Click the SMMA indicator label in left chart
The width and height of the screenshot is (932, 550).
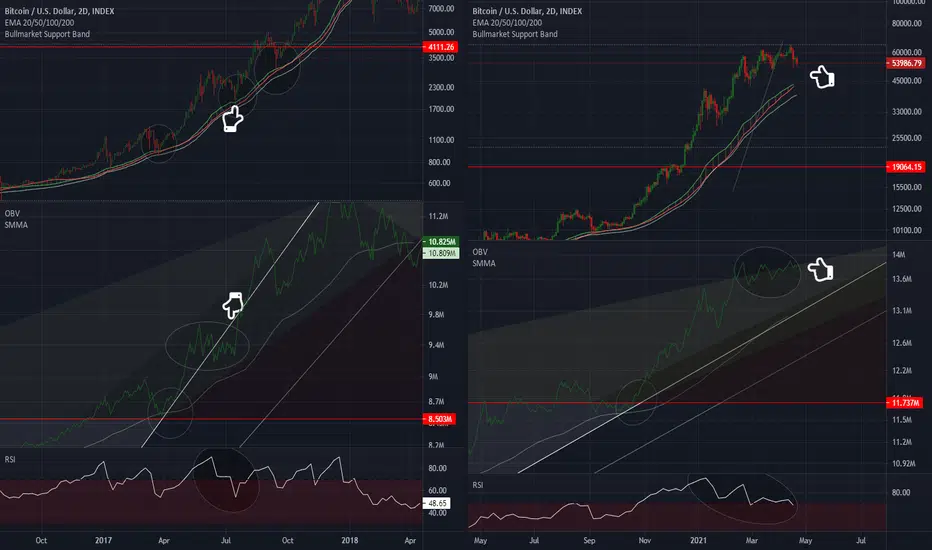(x=16, y=225)
